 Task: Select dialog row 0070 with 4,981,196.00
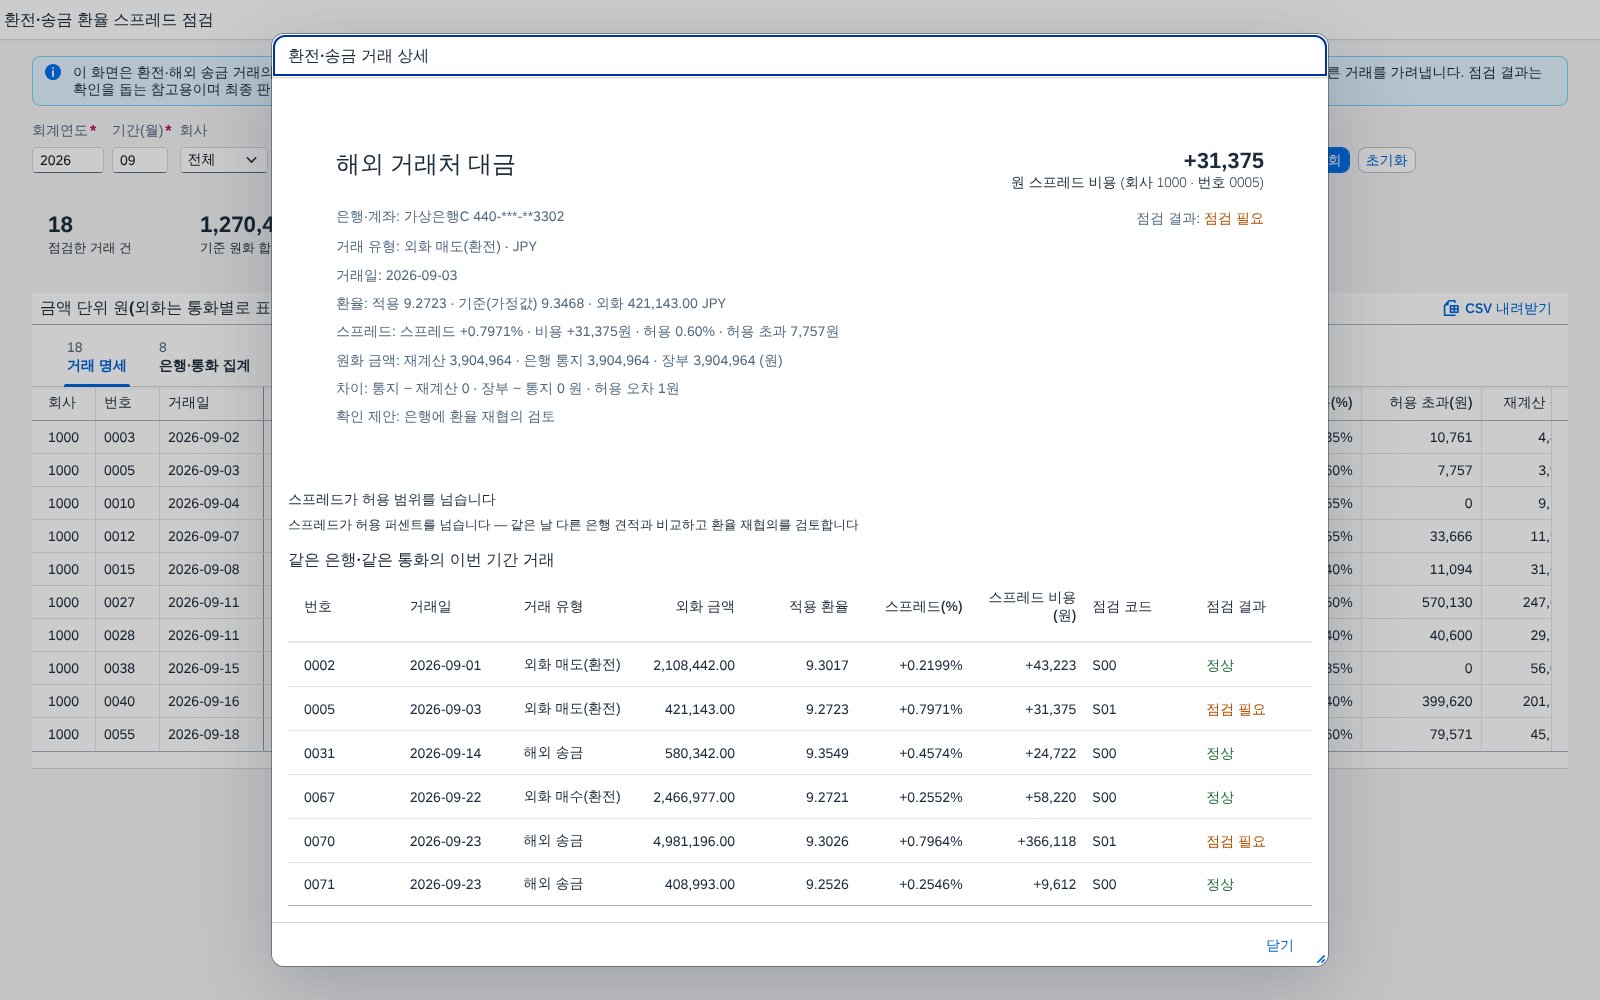tap(800, 841)
